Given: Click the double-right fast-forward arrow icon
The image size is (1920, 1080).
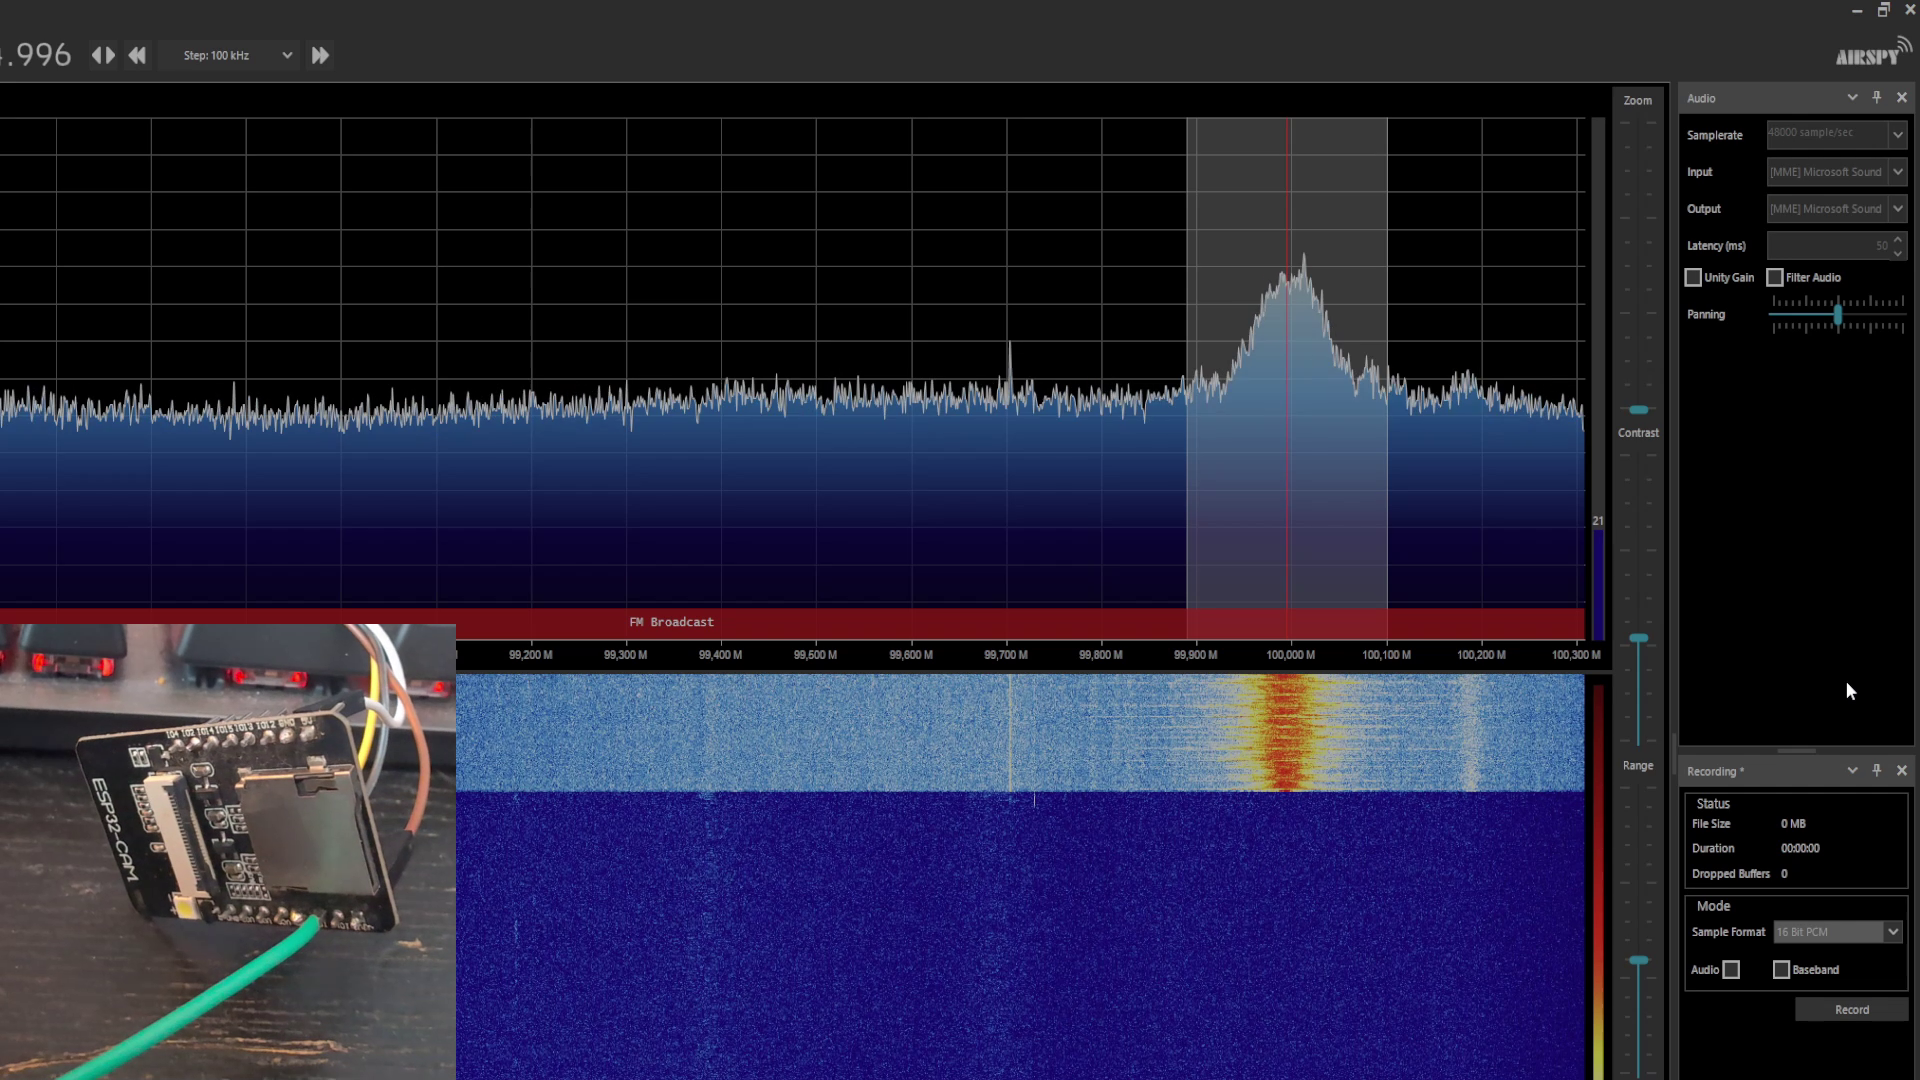Looking at the screenshot, I should click(320, 56).
